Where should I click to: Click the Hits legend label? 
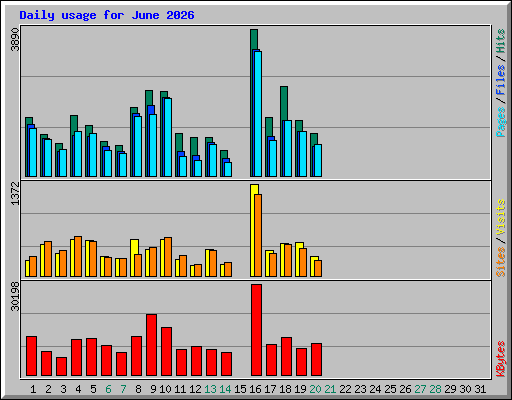(x=500, y=41)
